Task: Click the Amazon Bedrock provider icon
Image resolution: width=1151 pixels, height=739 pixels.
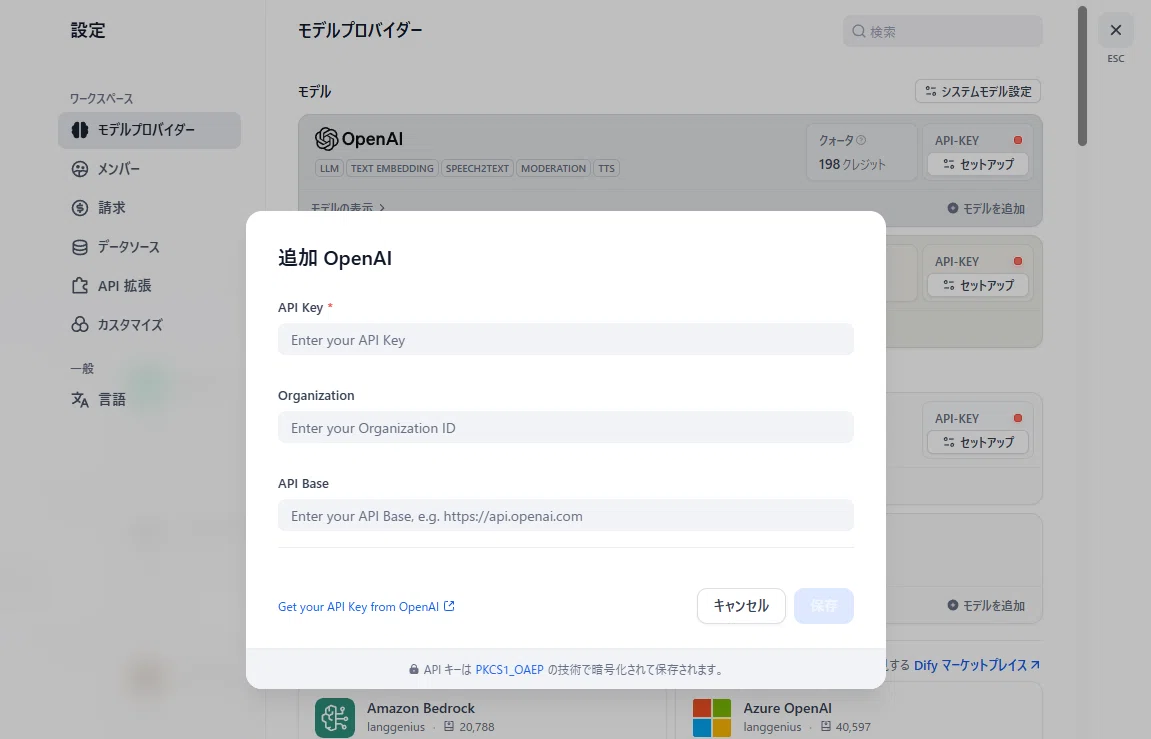Action: [x=335, y=717]
